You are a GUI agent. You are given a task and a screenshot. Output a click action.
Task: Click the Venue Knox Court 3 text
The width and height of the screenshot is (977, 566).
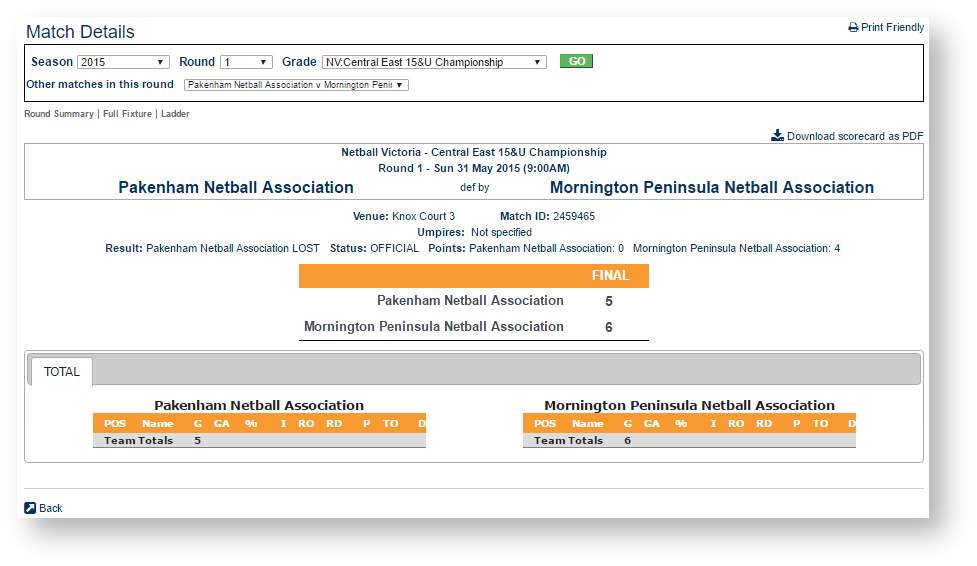coord(404,216)
